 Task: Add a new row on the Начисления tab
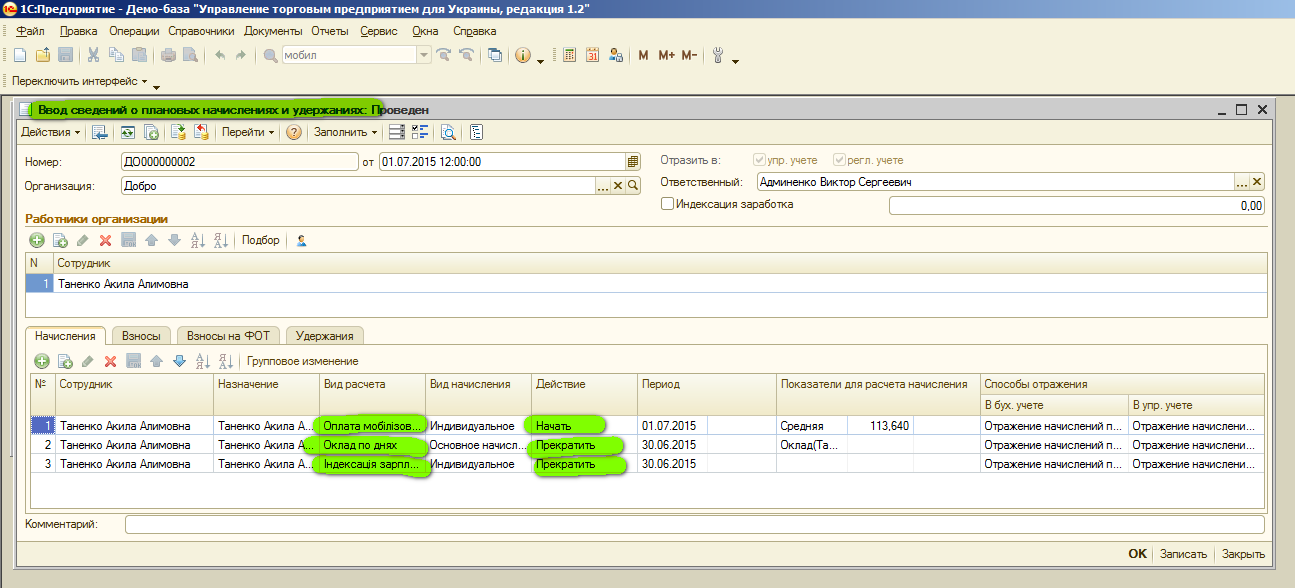(42, 361)
